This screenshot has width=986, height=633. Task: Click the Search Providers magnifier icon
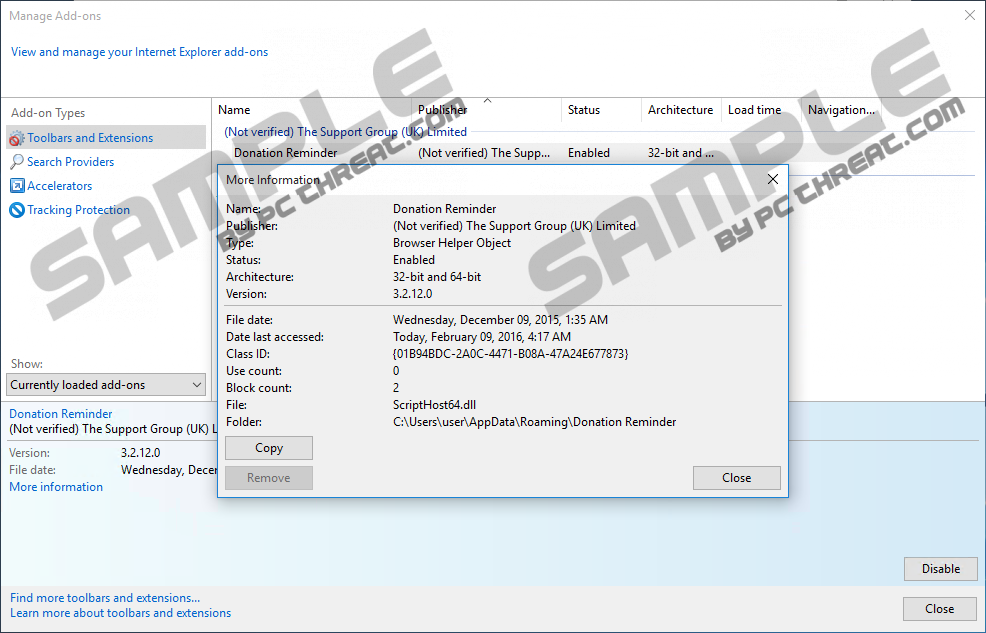(17, 162)
